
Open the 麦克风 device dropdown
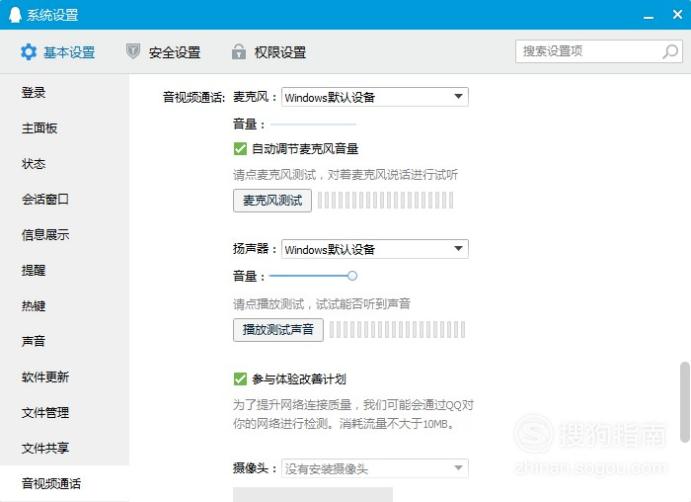coord(375,97)
